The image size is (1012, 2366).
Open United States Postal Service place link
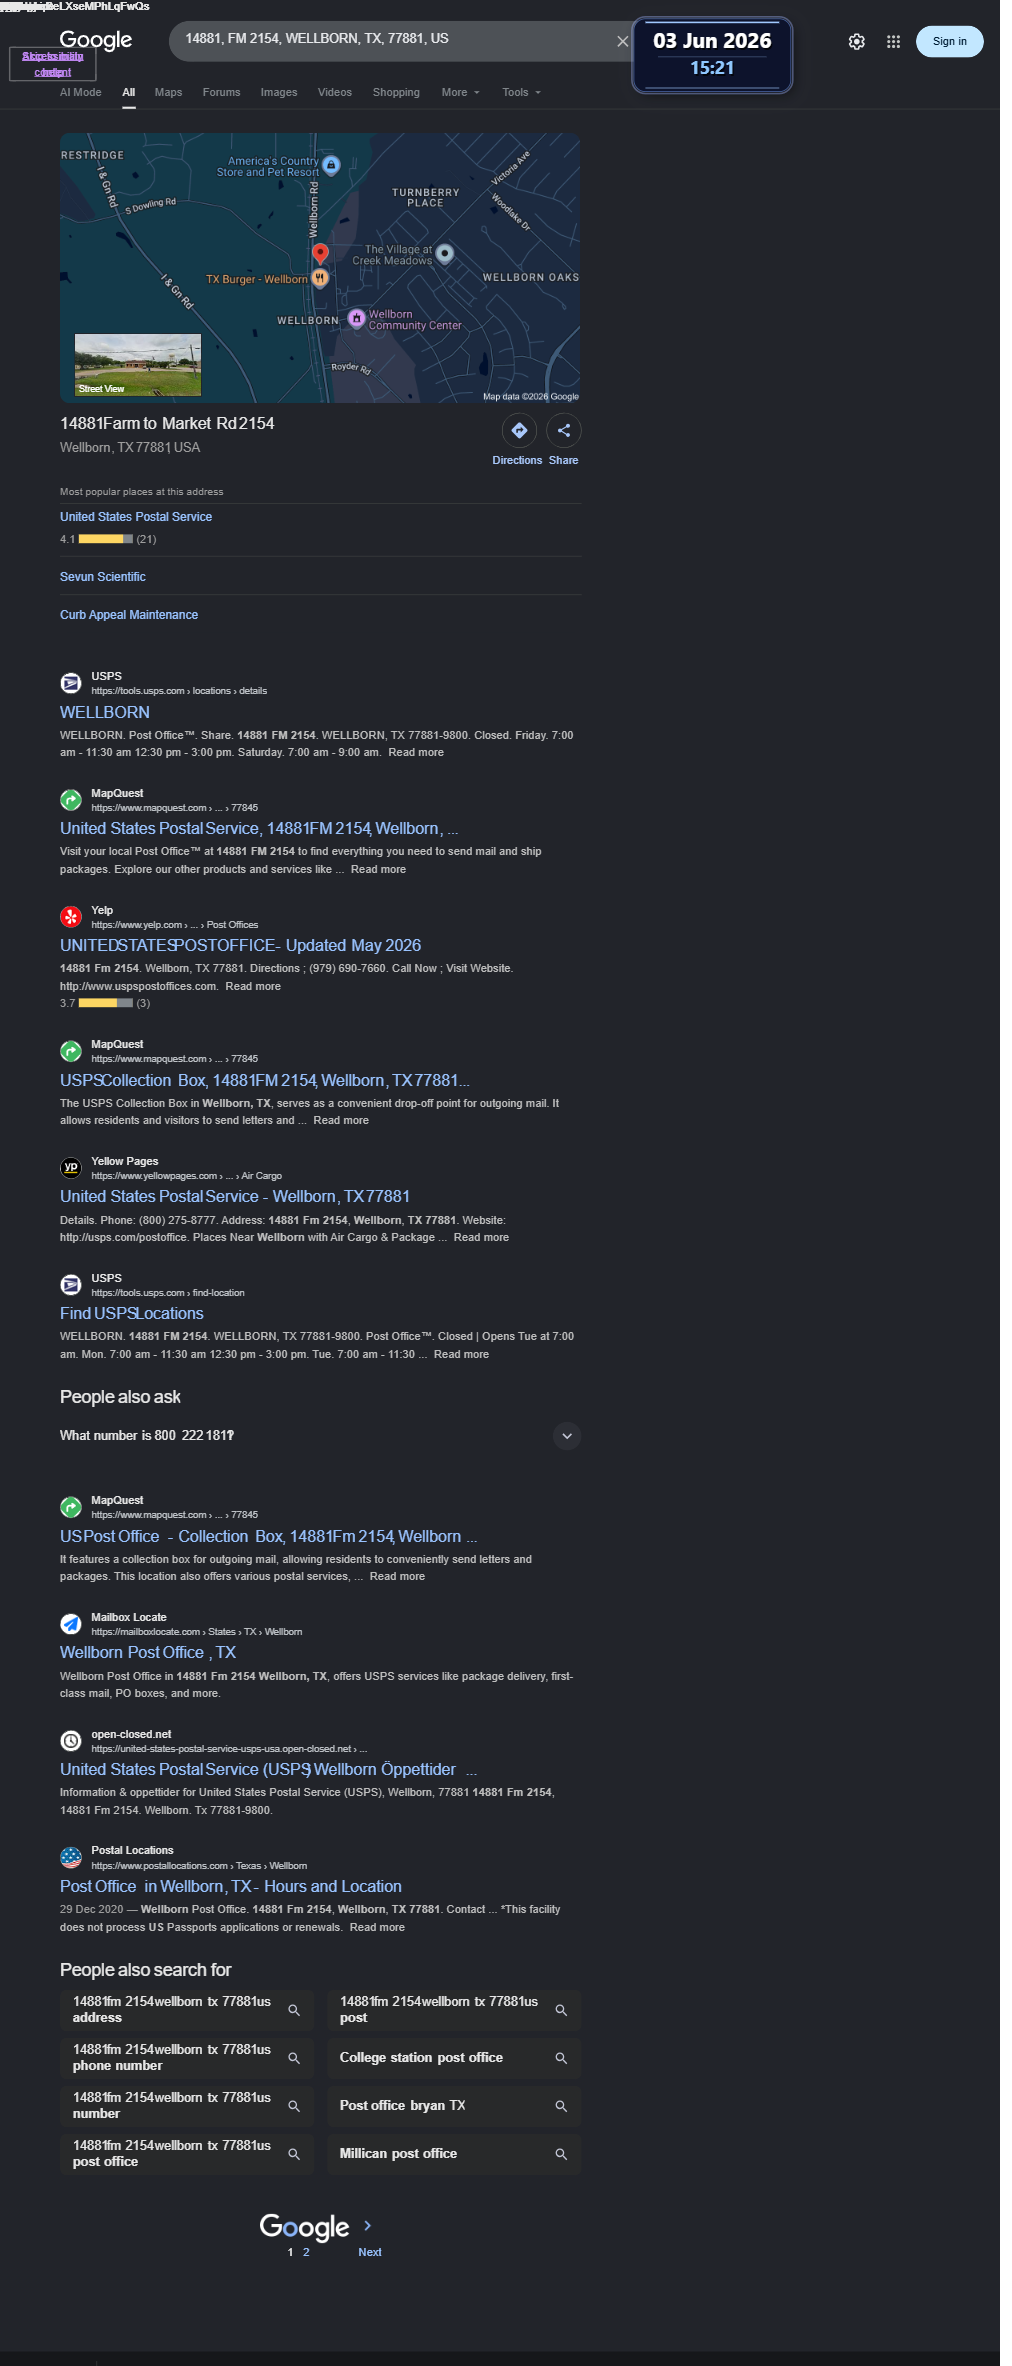point(136,517)
